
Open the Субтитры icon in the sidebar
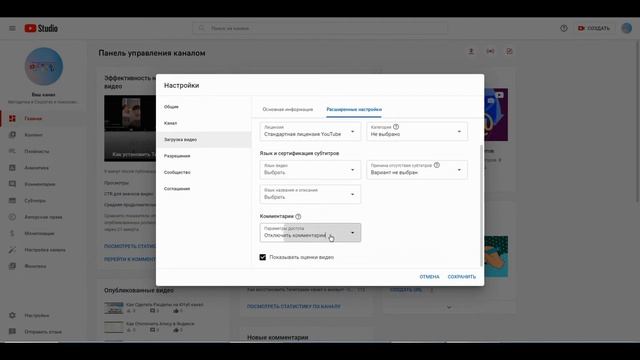12,200
